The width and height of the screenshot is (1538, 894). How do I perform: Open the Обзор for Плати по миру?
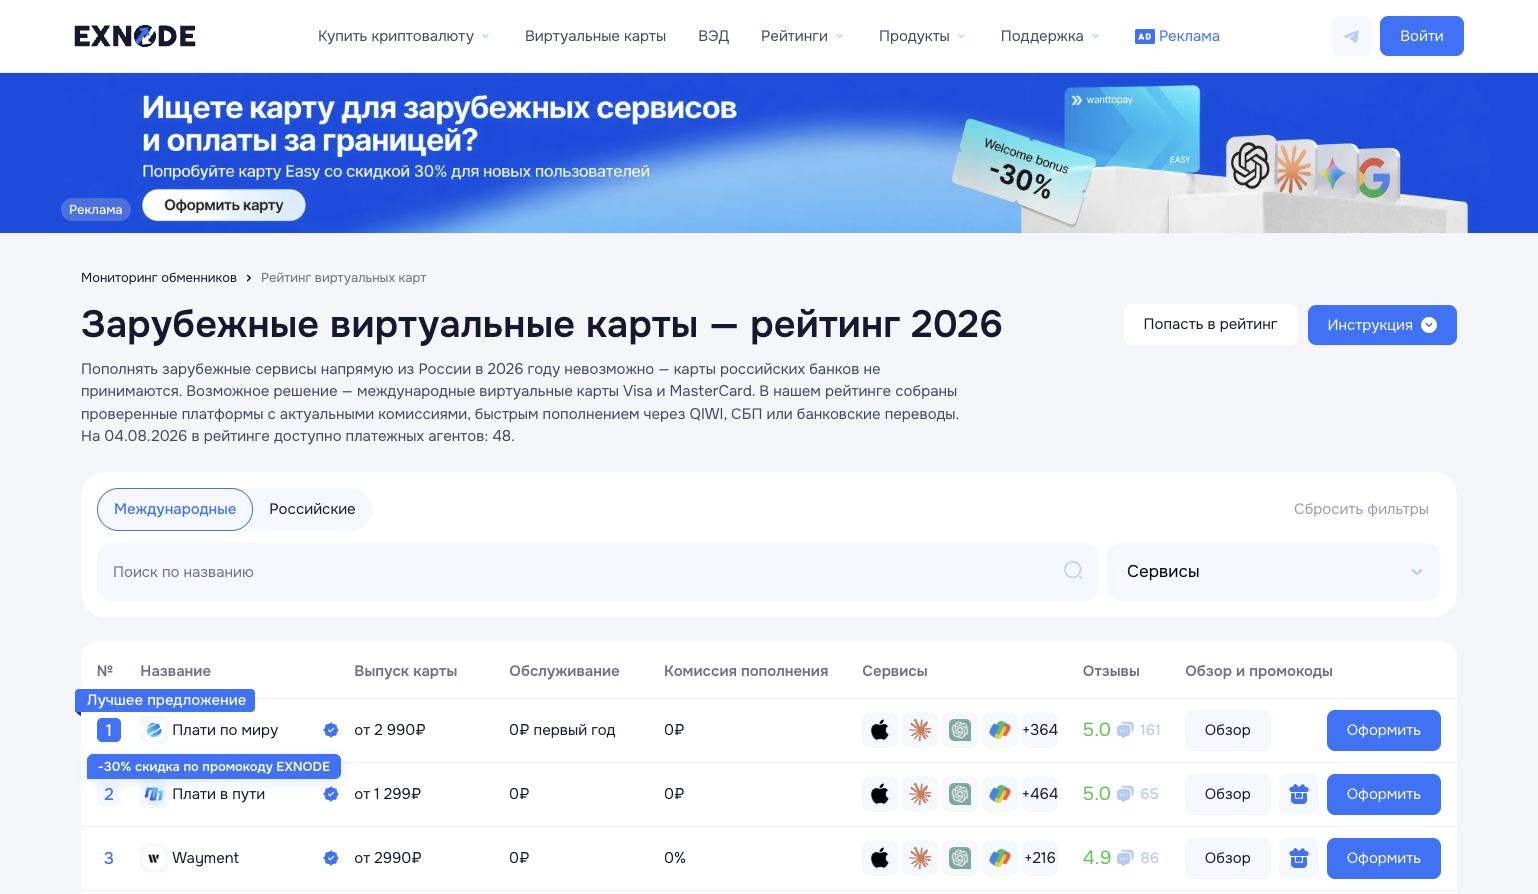coord(1228,730)
